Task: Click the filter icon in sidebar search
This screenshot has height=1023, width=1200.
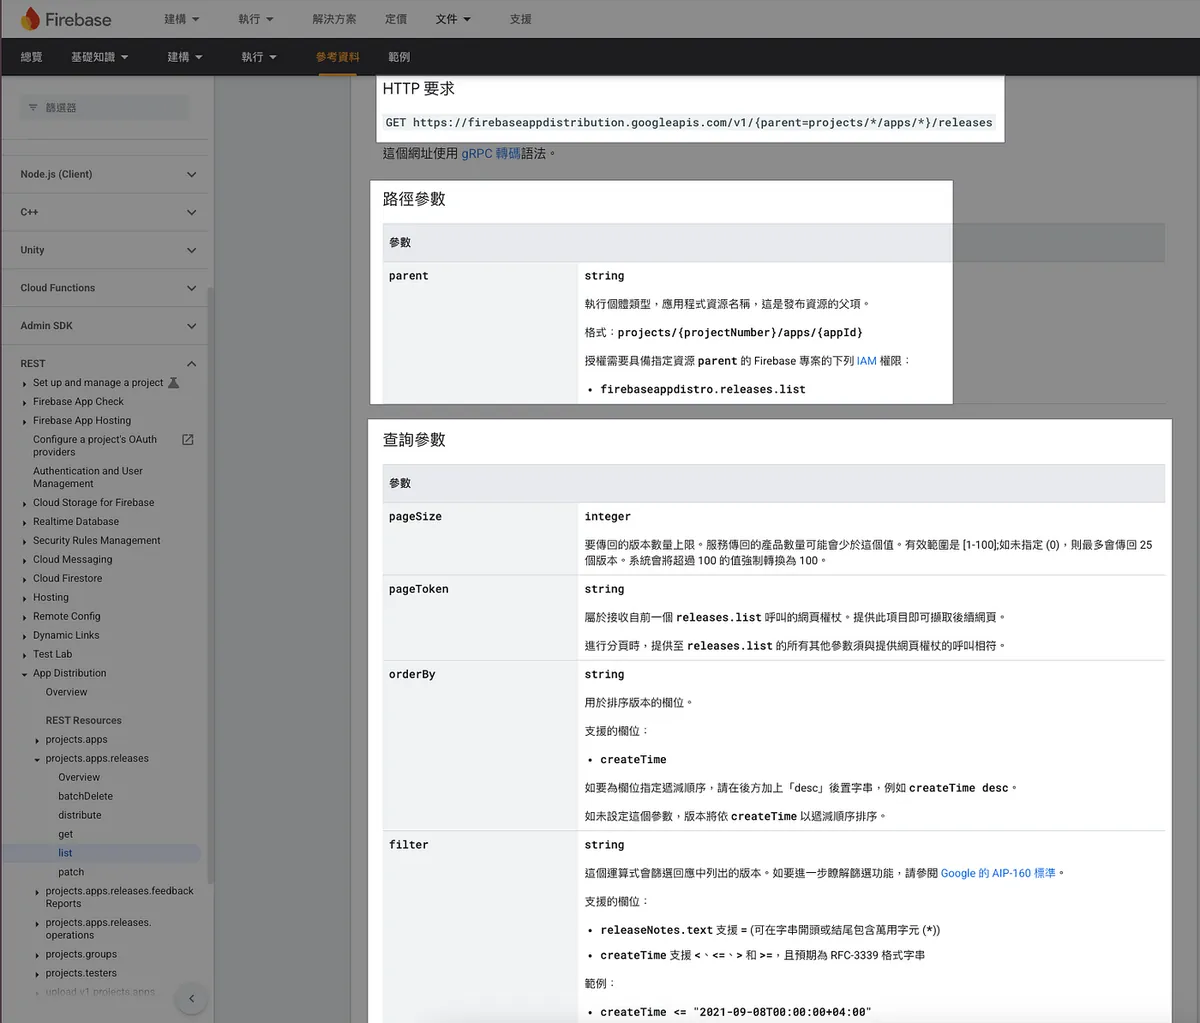Action: [x=33, y=108]
